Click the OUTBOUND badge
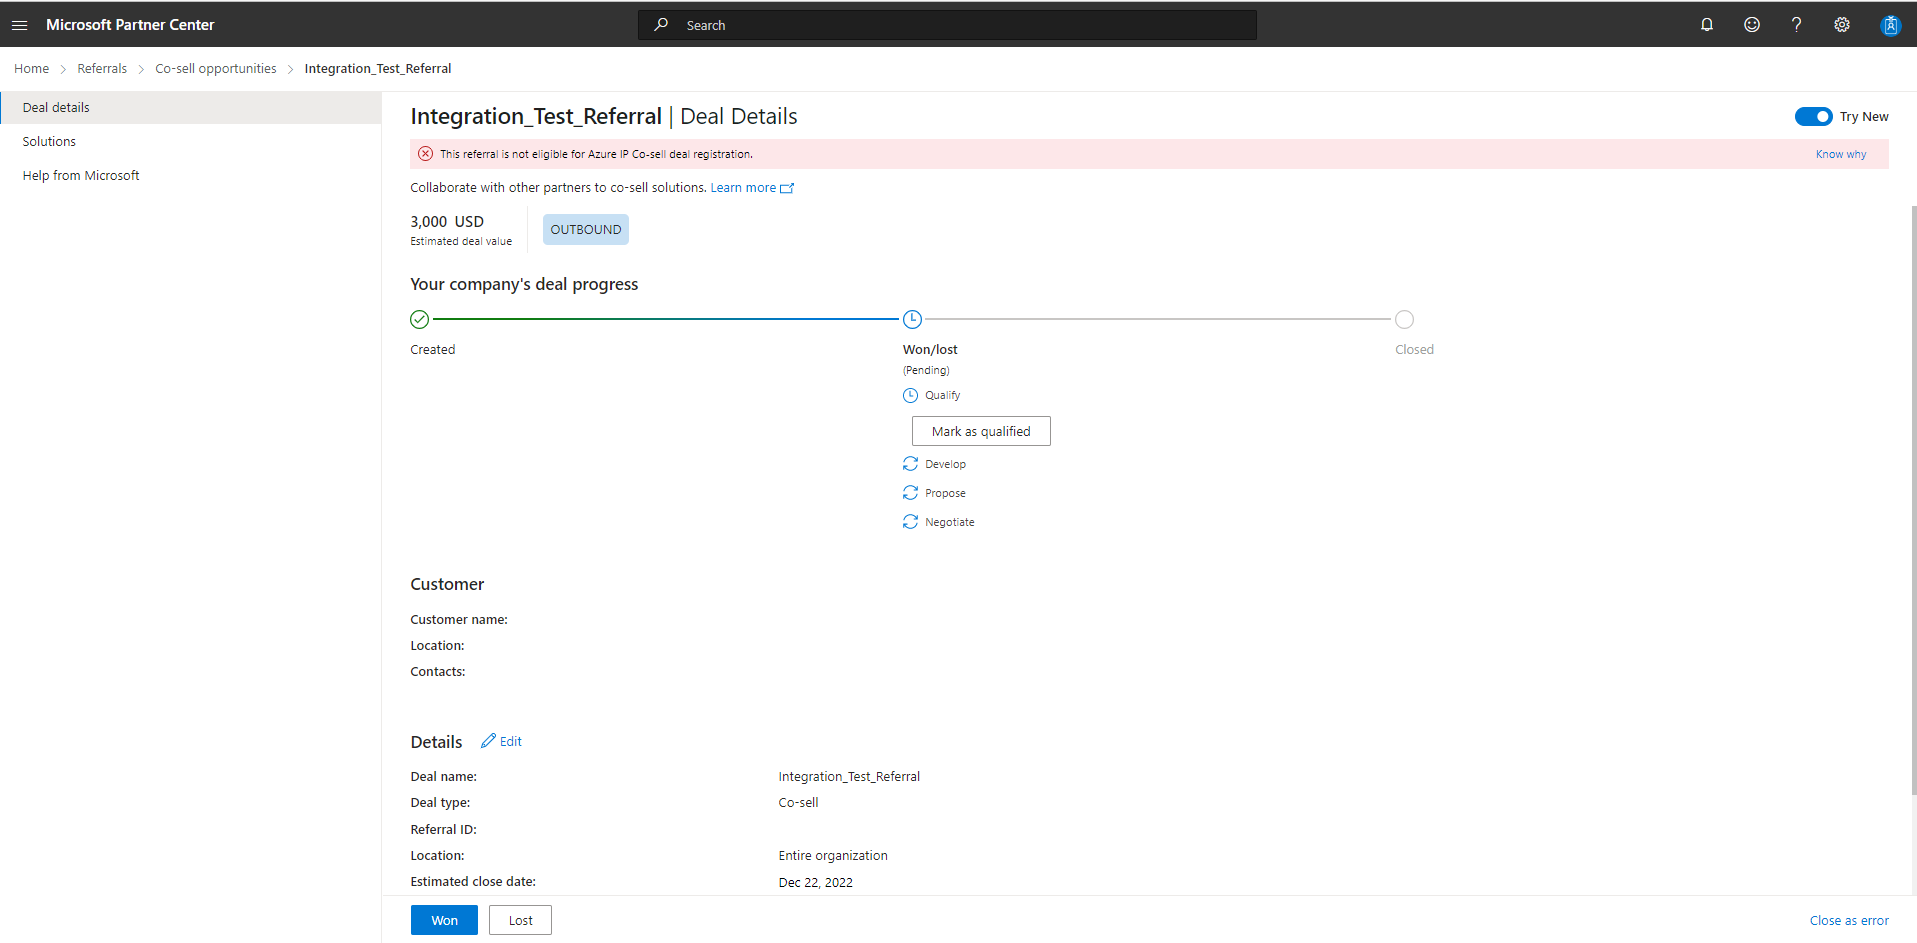This screenshot has width=1917, height=943. 586,230
